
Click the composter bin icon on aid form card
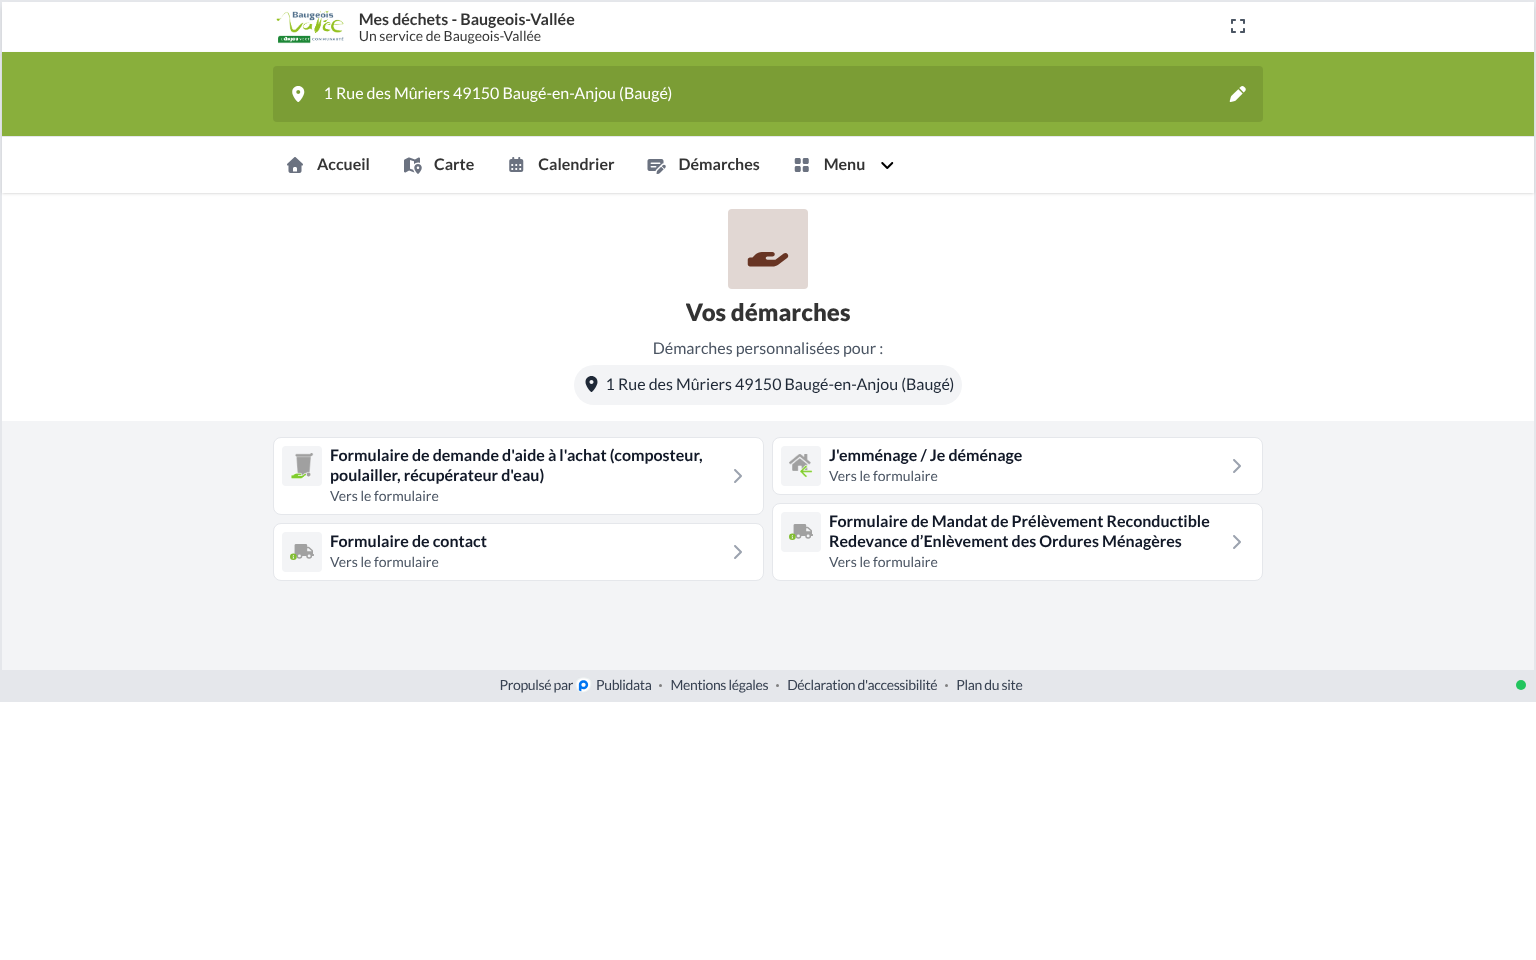302,466
